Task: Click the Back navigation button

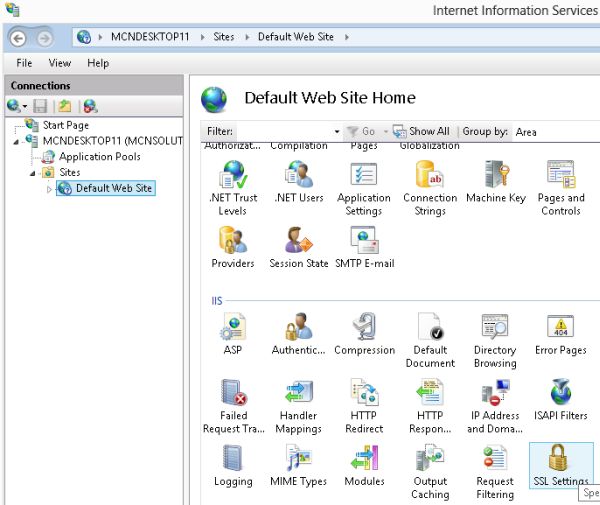Action: (18, 39)
